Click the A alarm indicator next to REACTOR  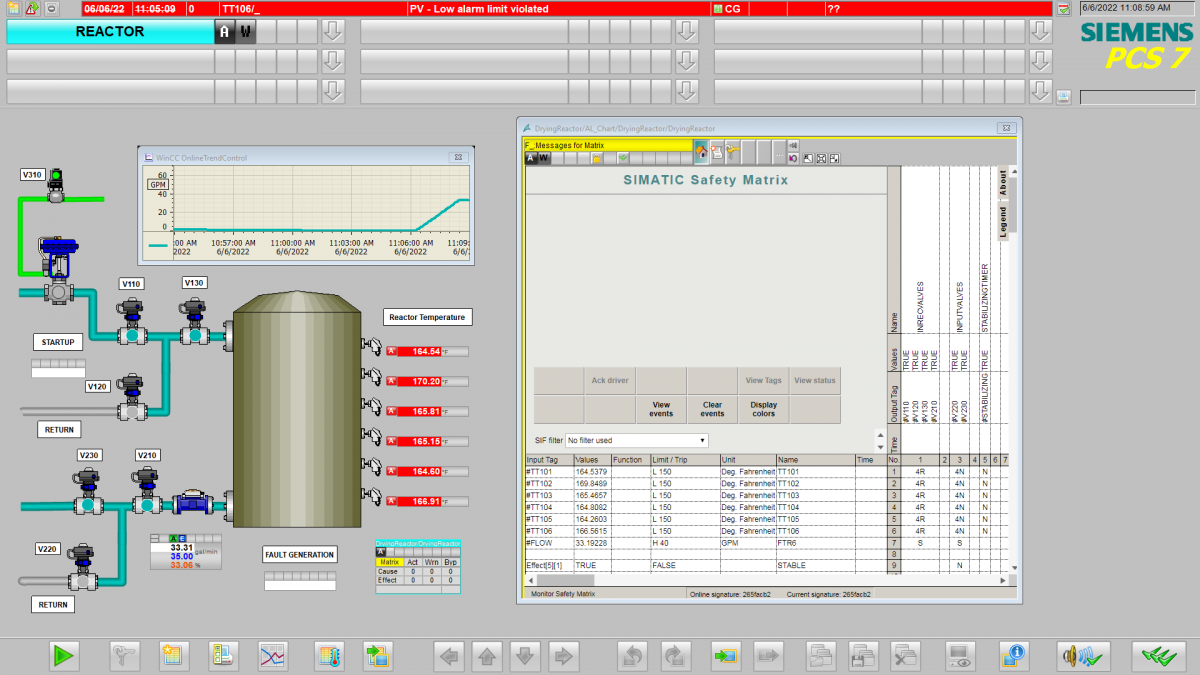click(225, 32)
